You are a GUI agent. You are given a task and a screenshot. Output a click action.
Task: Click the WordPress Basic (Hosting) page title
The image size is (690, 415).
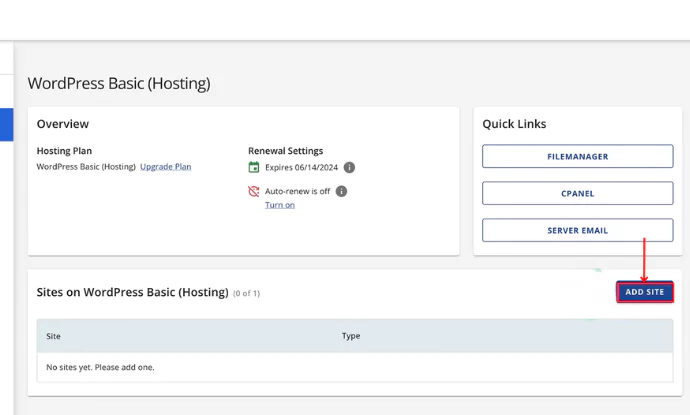point(119,83)
